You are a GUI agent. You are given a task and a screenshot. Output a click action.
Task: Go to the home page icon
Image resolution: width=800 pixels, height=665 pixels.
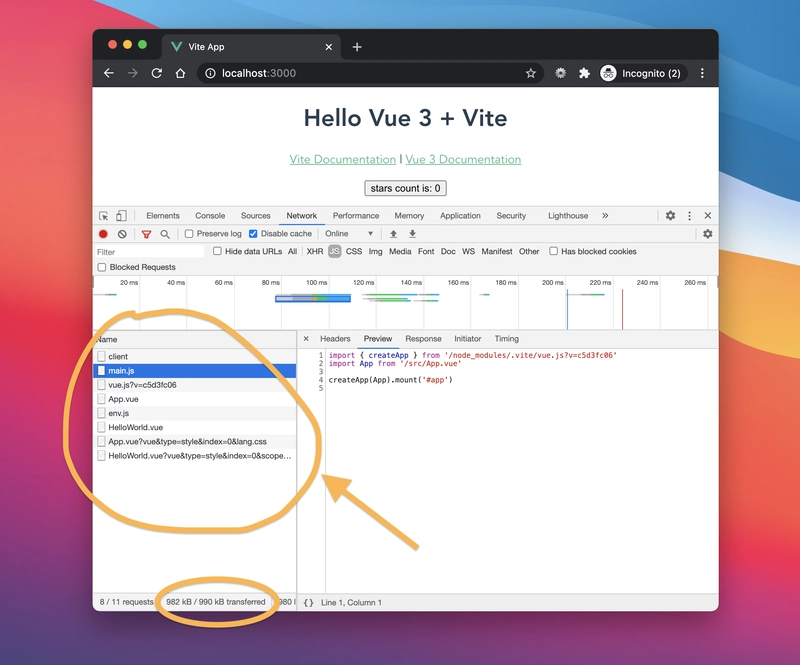point(180,73)
